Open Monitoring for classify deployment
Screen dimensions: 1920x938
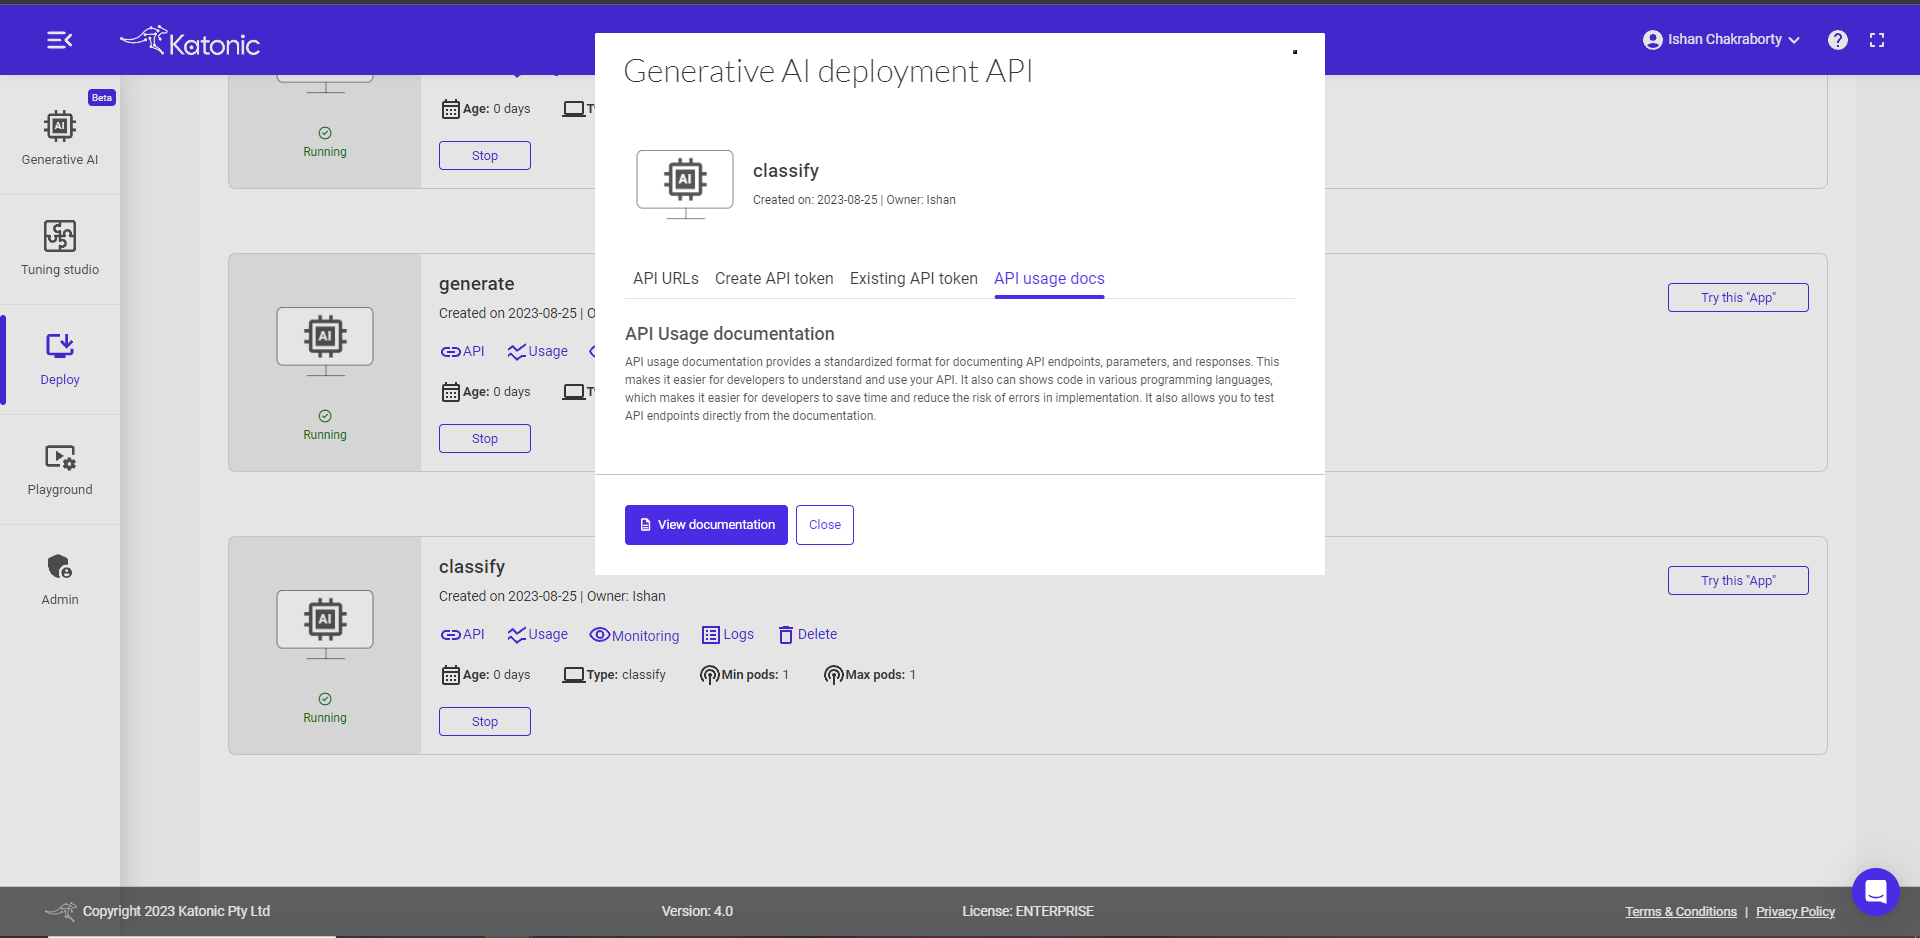point(634,635)
